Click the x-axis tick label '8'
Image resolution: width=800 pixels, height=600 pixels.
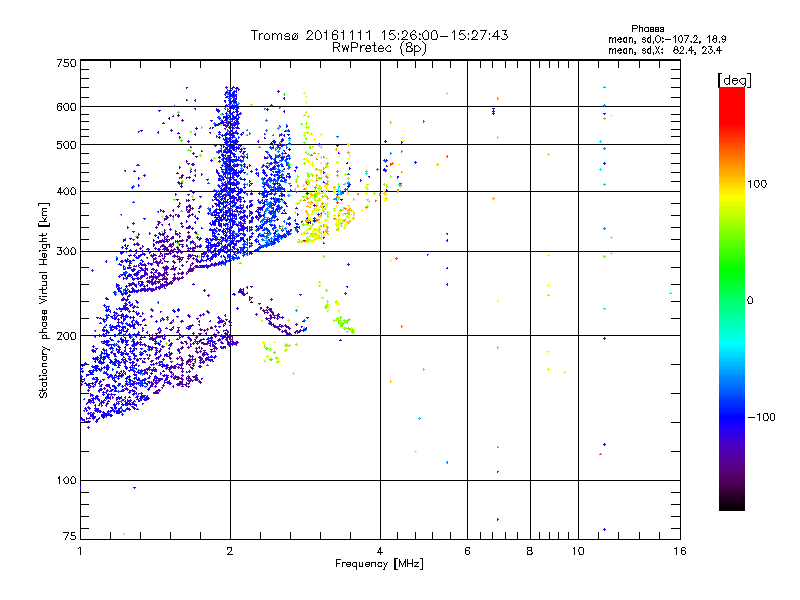point(530,551)
